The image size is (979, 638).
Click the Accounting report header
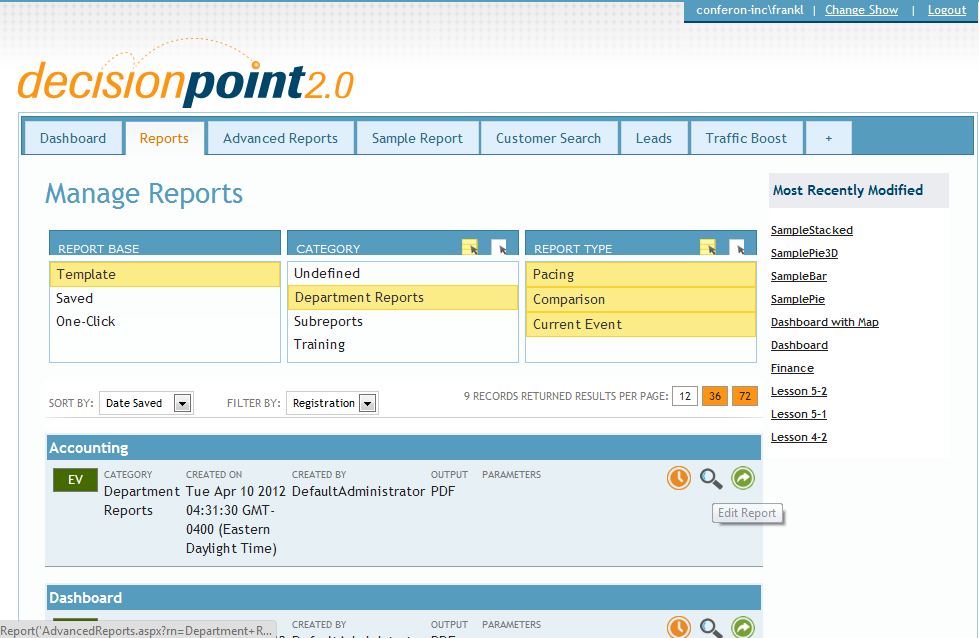404,448
